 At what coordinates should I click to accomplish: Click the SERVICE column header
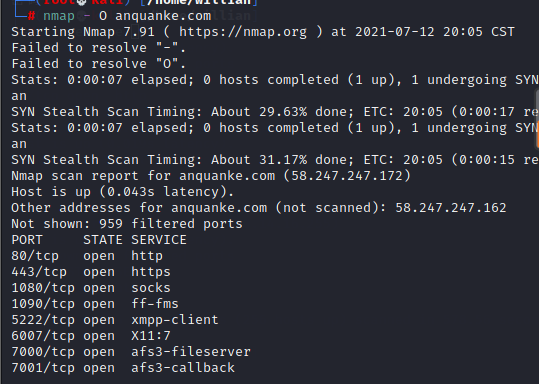click(159, 240)
